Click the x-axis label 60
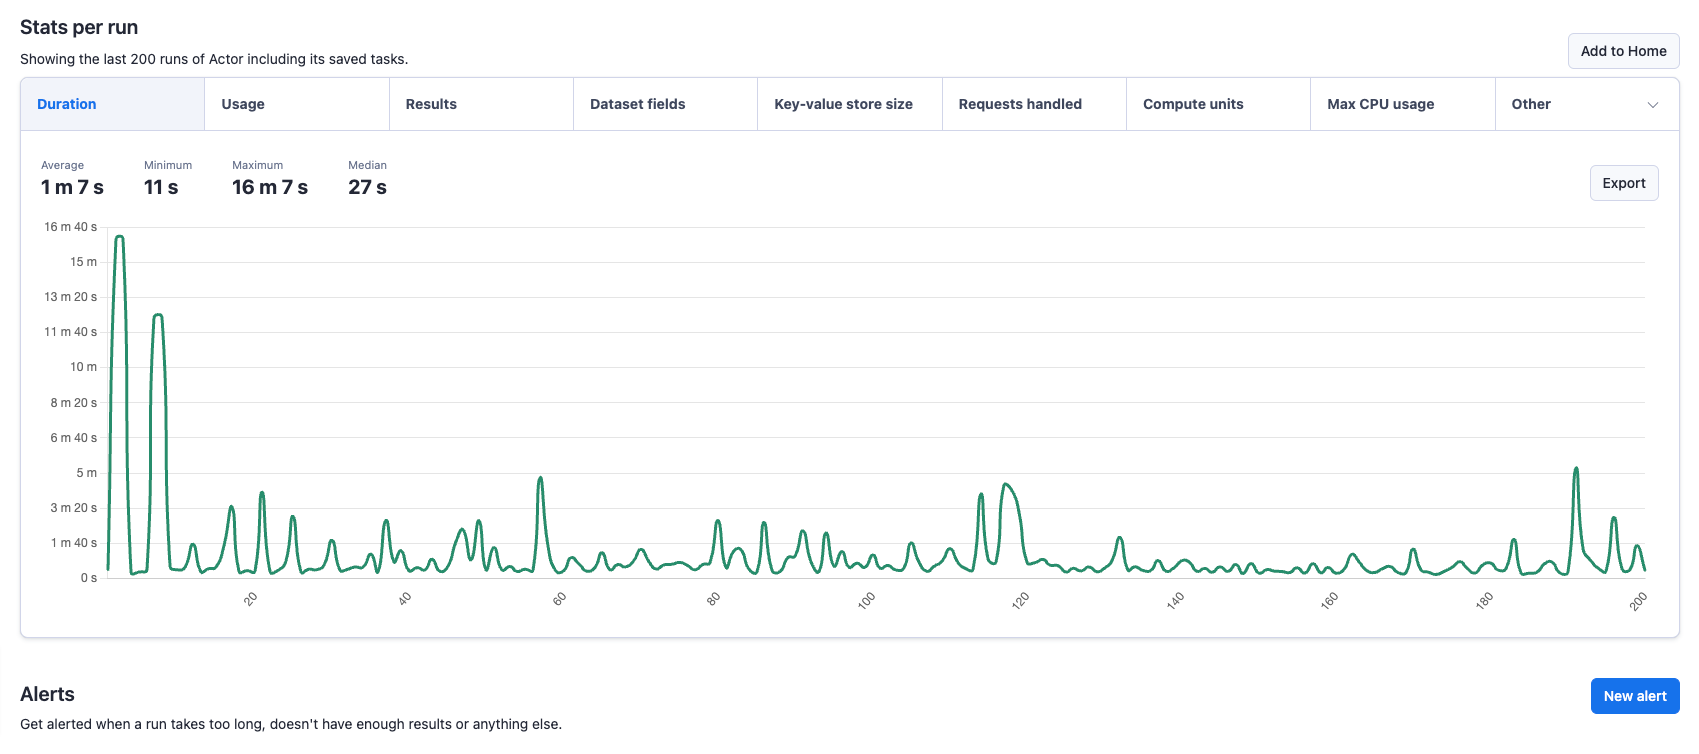Viewport: 1699px width, 754px height. point(560,599)
